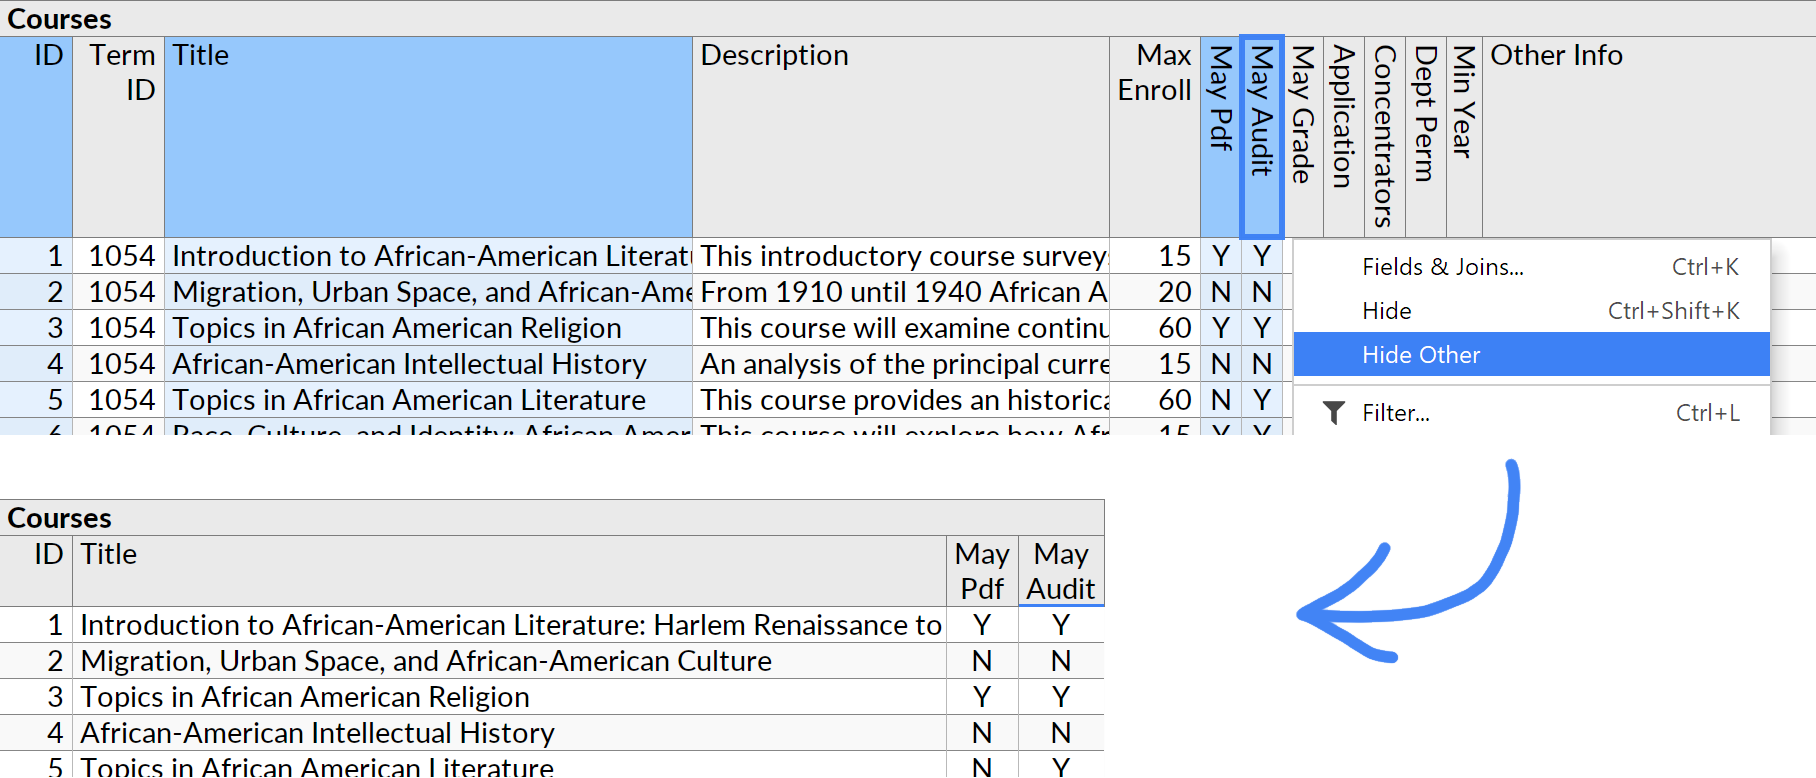This screenshot has height=778, width=1816.
Task: Select the Hide menu entry with Ctrl+Shift+K
Action: tap(1386, 311)
